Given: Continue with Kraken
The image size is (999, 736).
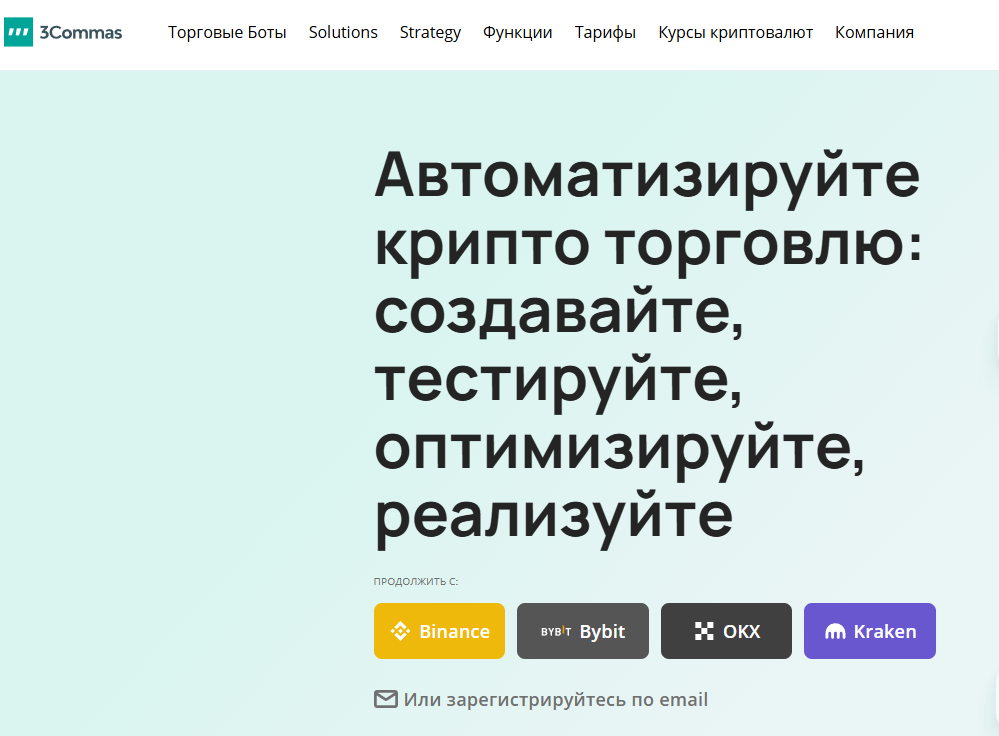Looking at the screenshot, I should click(869, 631).
